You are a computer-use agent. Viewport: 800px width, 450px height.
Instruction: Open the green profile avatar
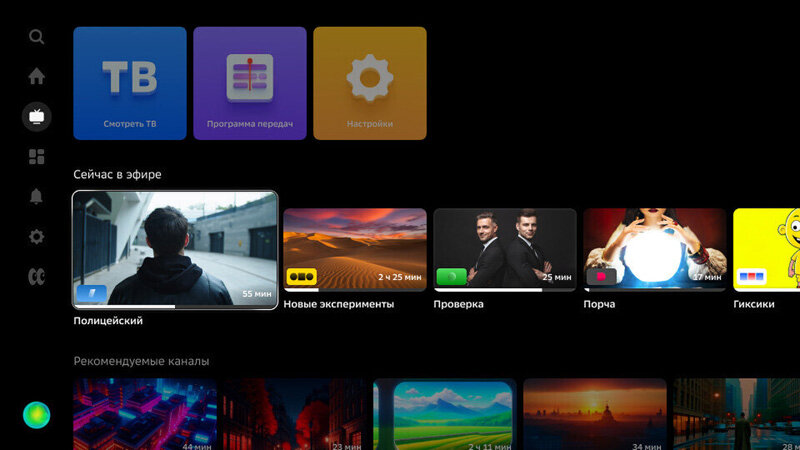(x=36, y=415)
